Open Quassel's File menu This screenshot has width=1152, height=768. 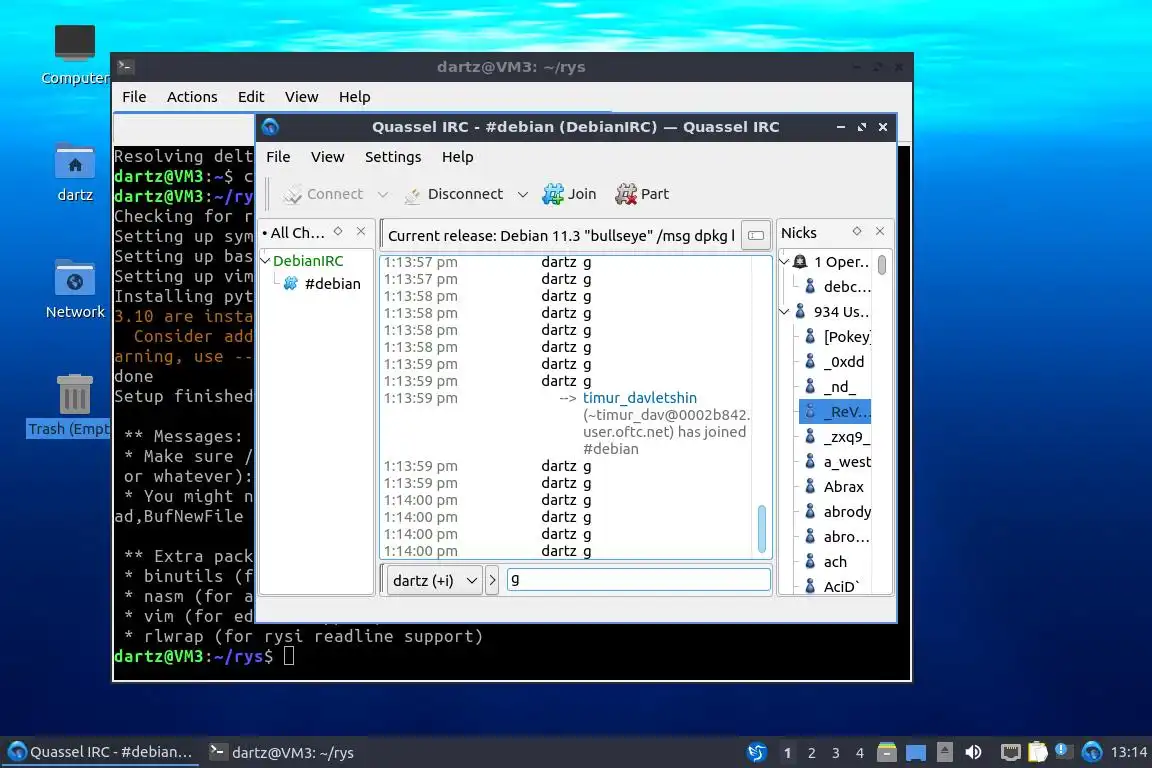click(278, 157)
